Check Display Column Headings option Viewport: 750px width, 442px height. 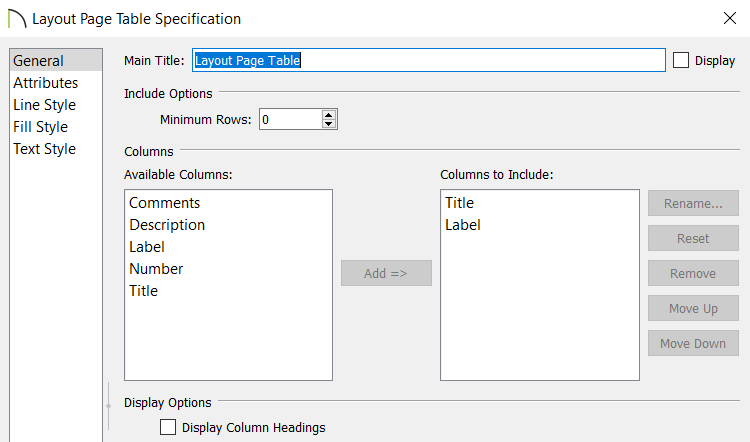pos(168,427)
